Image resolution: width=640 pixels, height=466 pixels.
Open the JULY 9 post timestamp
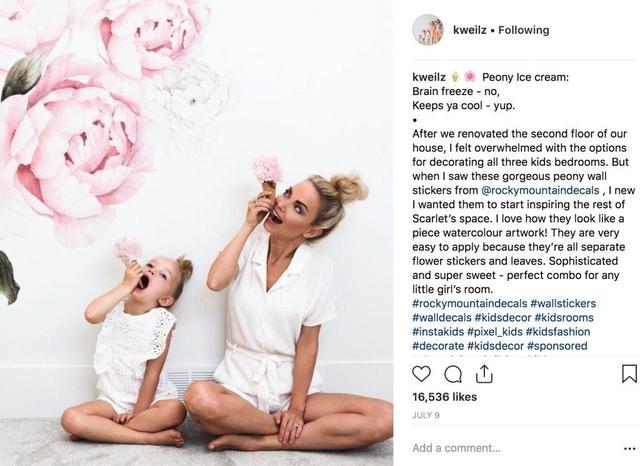pos(426,415)
